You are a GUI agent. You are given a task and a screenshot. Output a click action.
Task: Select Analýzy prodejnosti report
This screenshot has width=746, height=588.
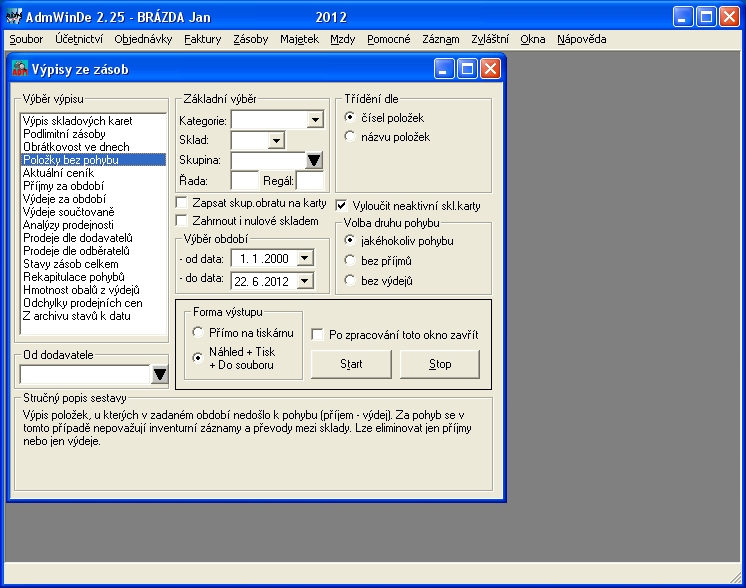click(x=94, y=225)
